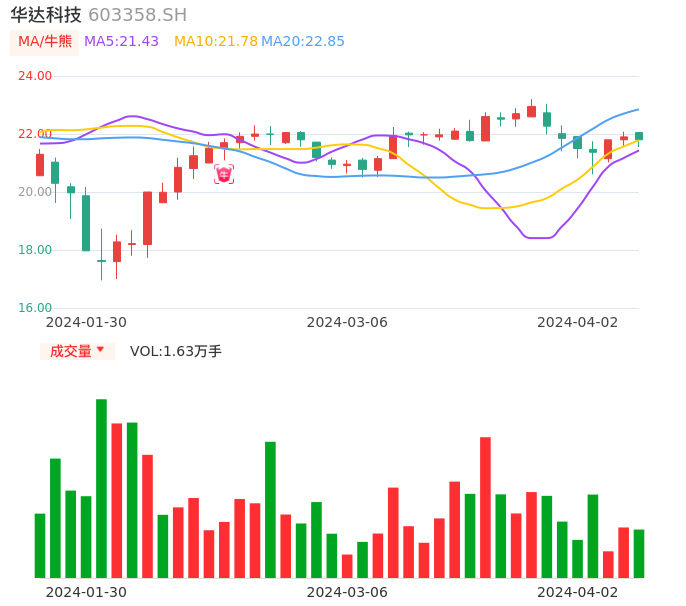The height and width of the screenshot is (606, 686).
Task: Select the MA10:21.78 legend label
Action: (x=216, y=42)
